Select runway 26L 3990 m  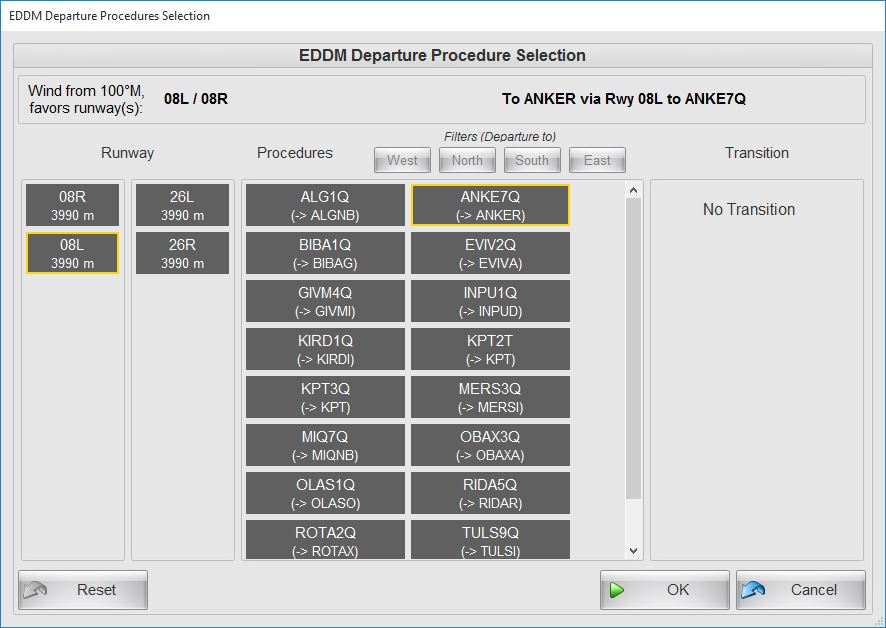[182, 205]
